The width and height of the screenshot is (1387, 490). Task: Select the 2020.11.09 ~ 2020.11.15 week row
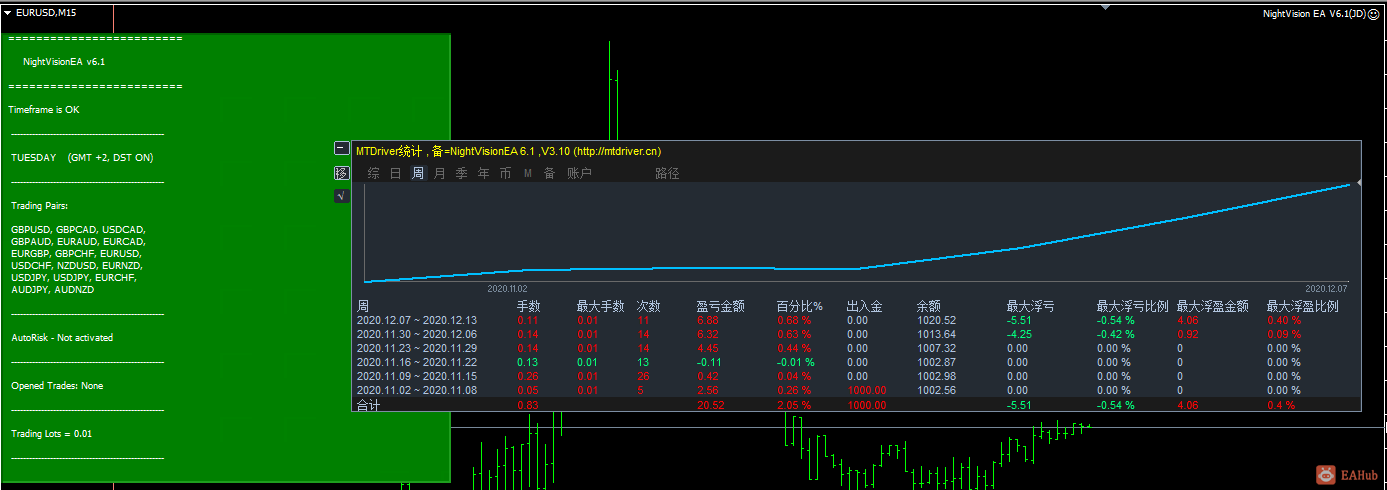tap(858, 376)
